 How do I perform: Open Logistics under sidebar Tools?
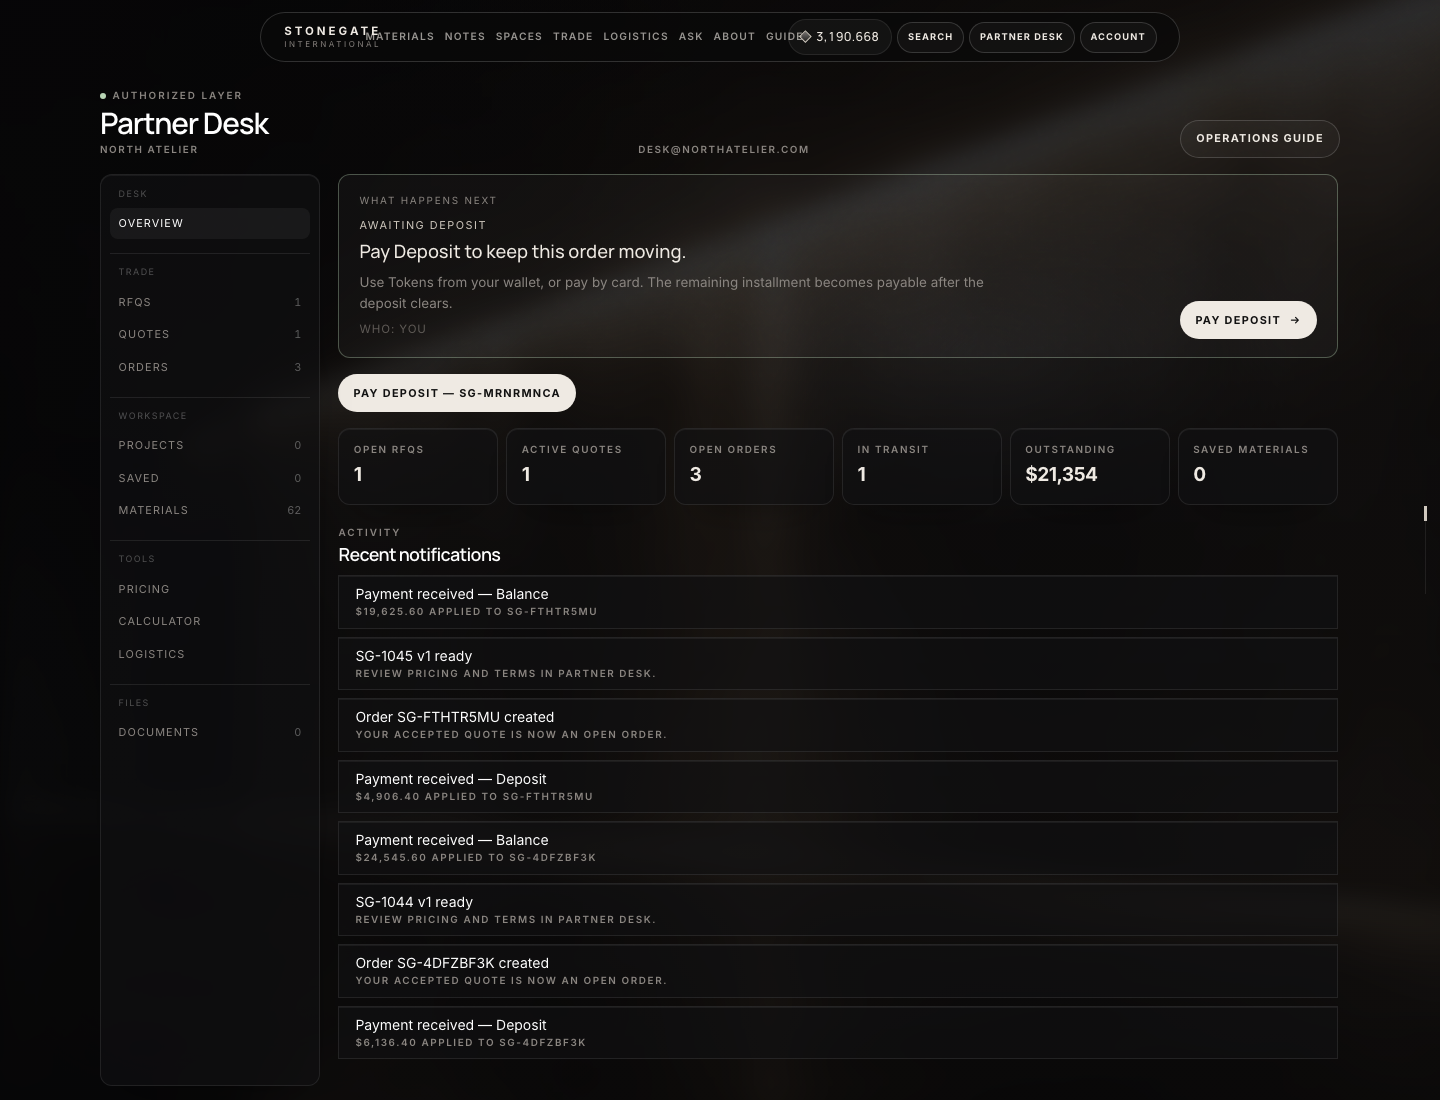pyautogui.click(x=210, y=654)
